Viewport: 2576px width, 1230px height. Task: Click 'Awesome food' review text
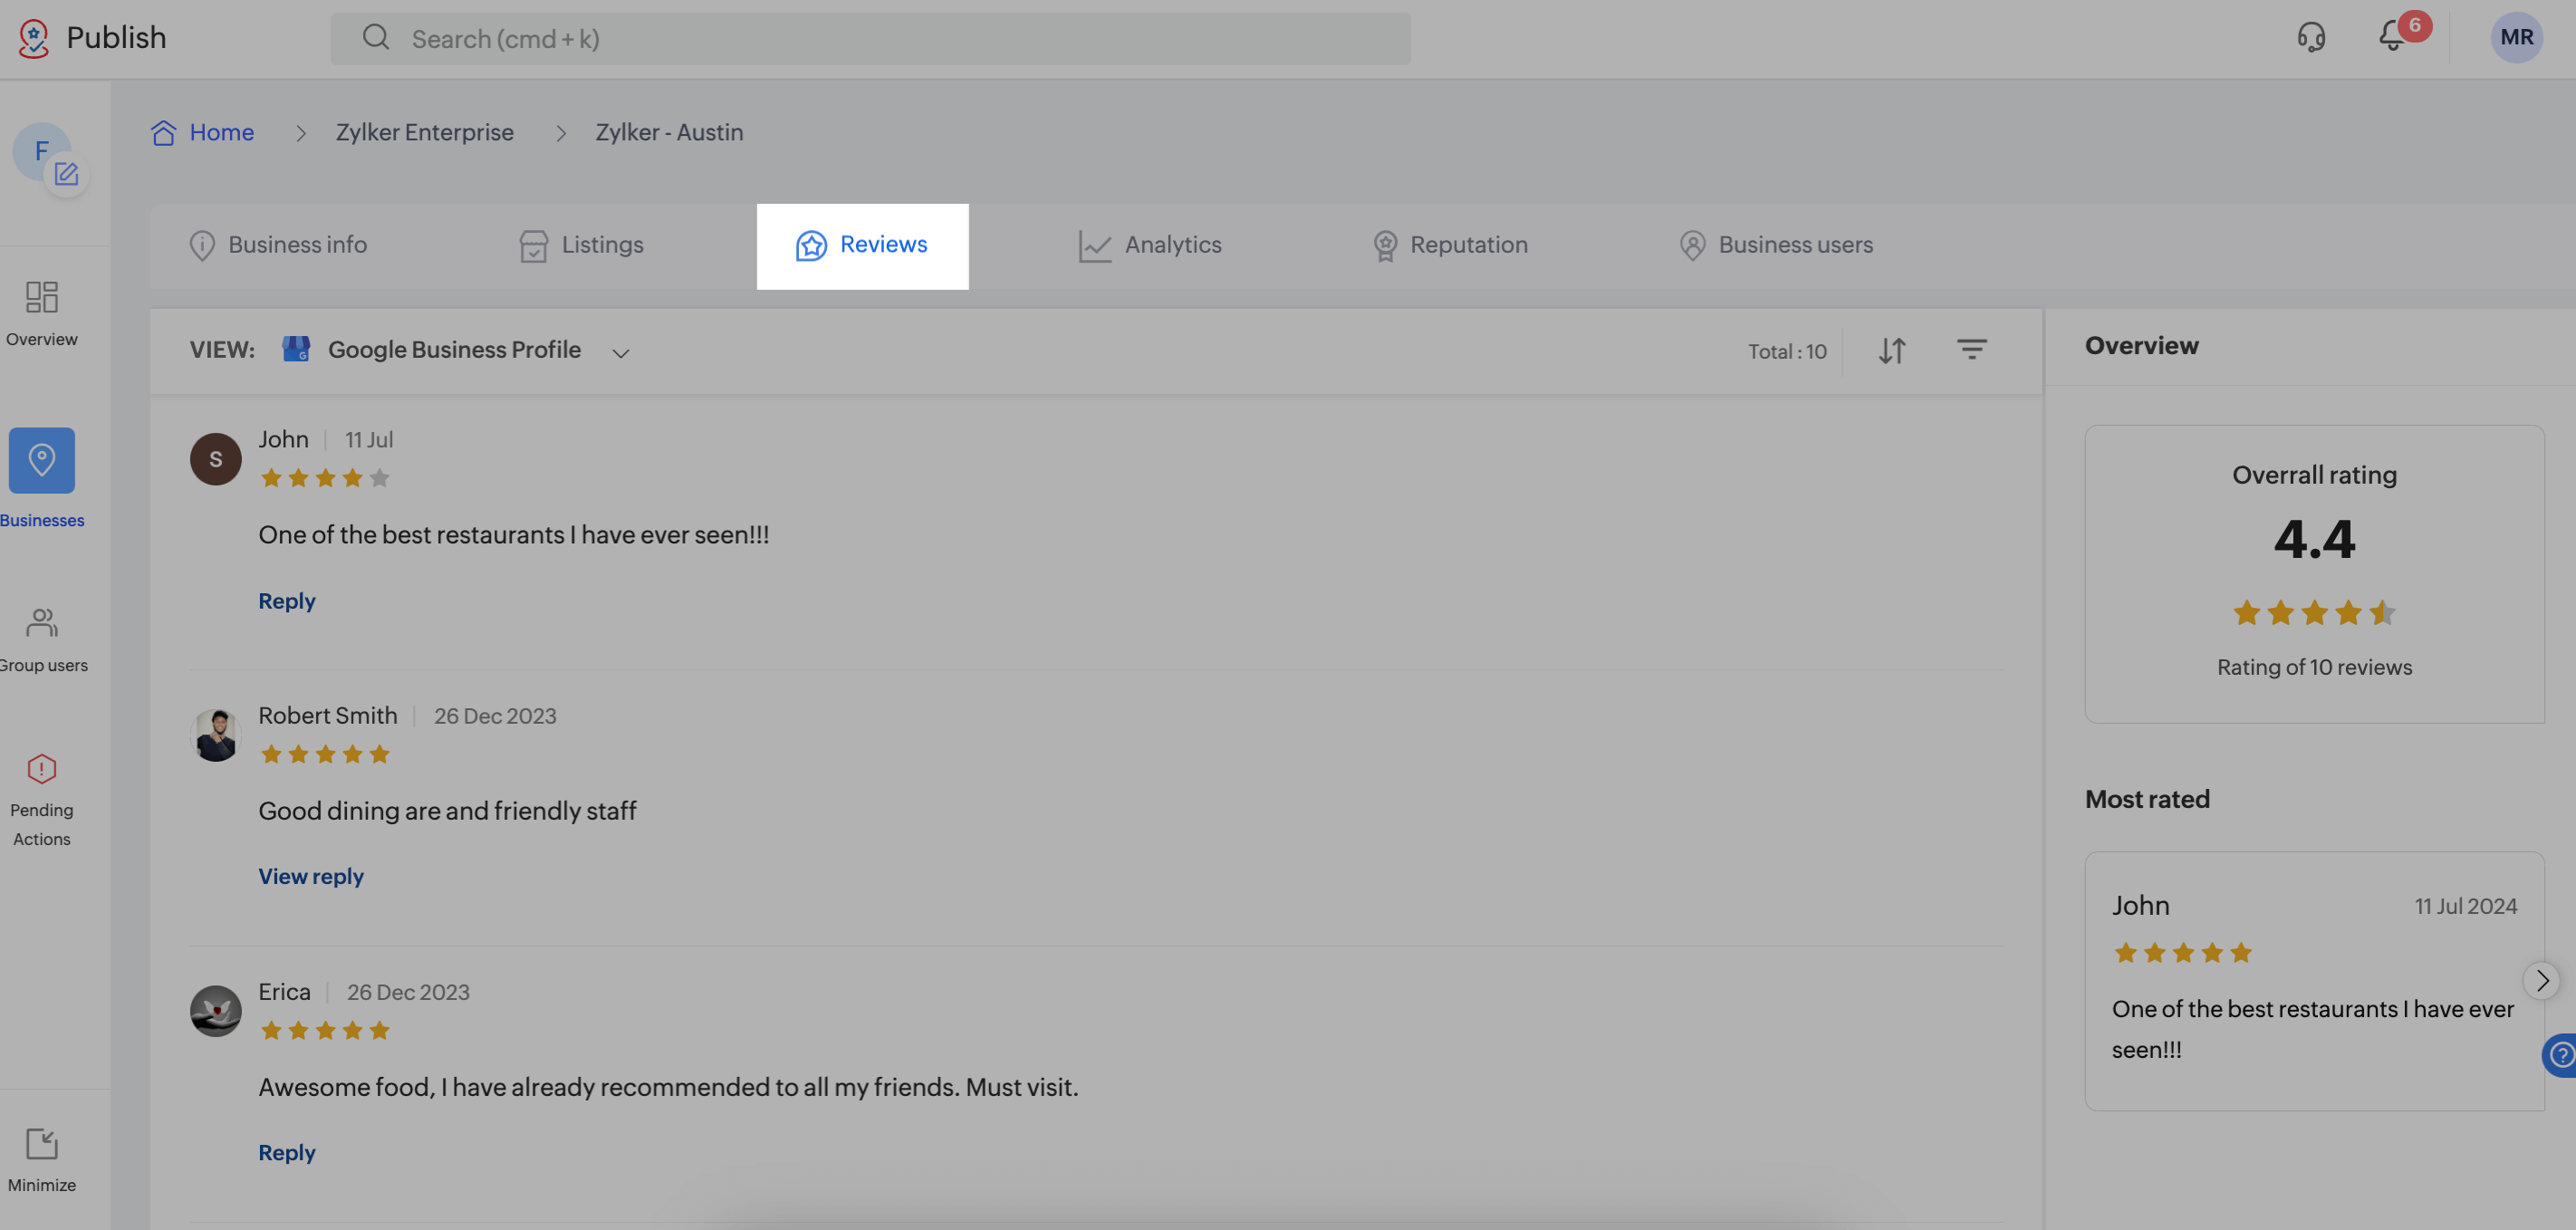pos(668,1087)
